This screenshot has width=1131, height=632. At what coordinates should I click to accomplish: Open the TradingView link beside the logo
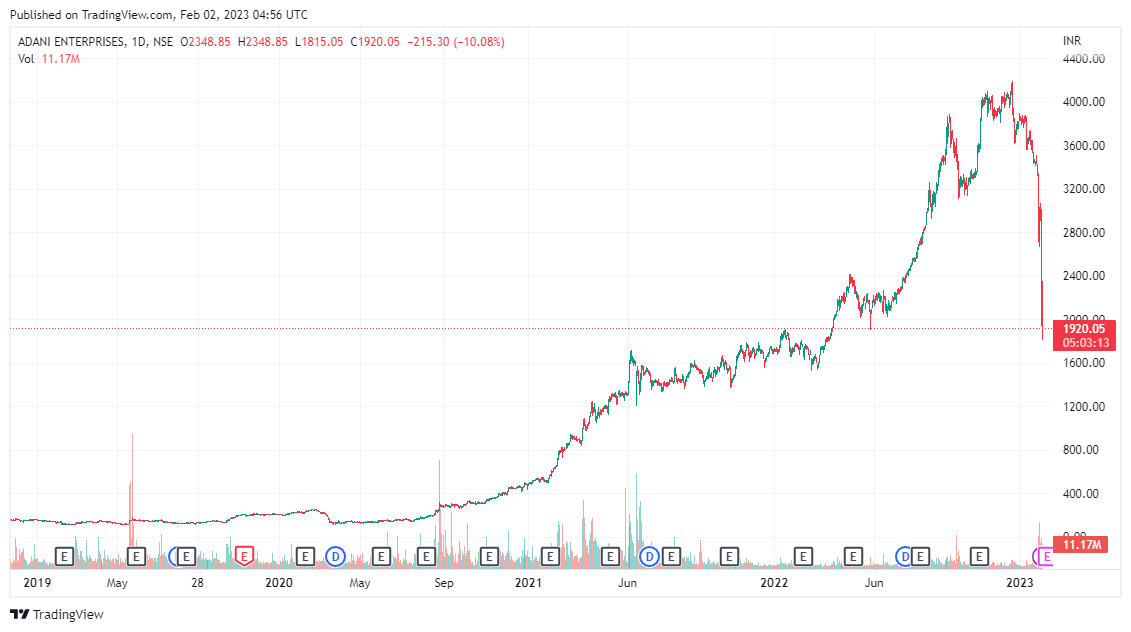(x=68, y=614)
